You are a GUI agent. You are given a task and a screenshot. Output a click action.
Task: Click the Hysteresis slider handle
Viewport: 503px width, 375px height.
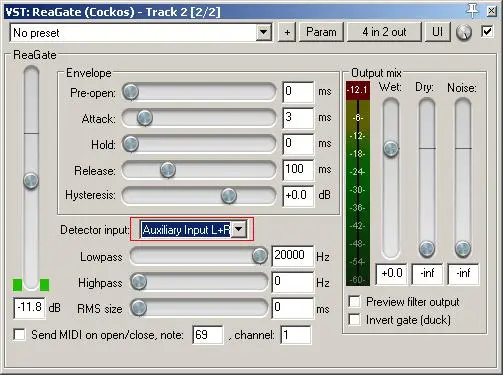(229, 195)
